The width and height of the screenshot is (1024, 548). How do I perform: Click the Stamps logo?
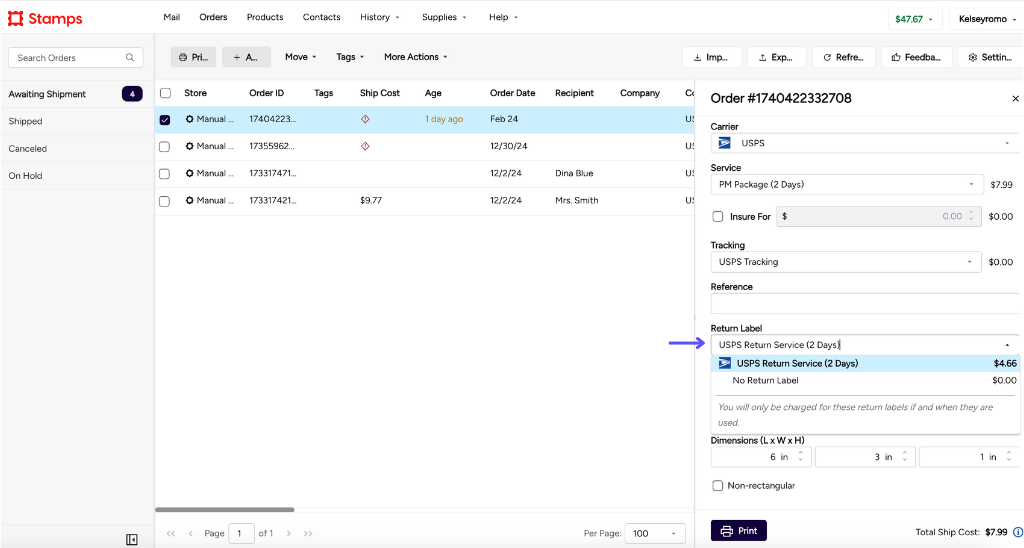tap(45, 18)
